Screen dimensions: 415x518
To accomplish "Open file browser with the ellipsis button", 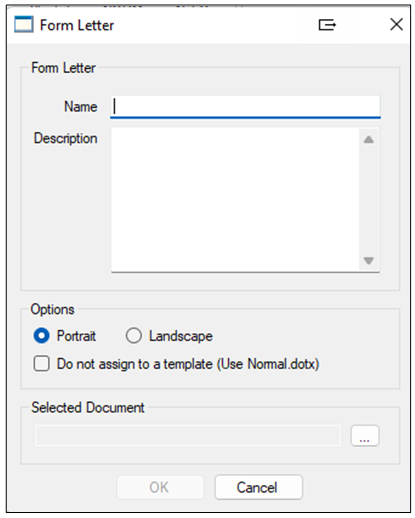I will pos(365,435).
